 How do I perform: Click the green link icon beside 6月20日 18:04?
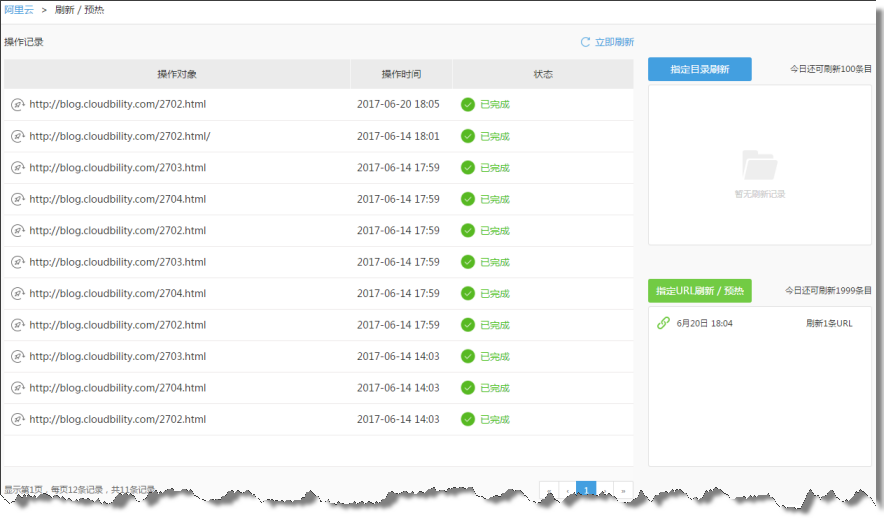662,323
